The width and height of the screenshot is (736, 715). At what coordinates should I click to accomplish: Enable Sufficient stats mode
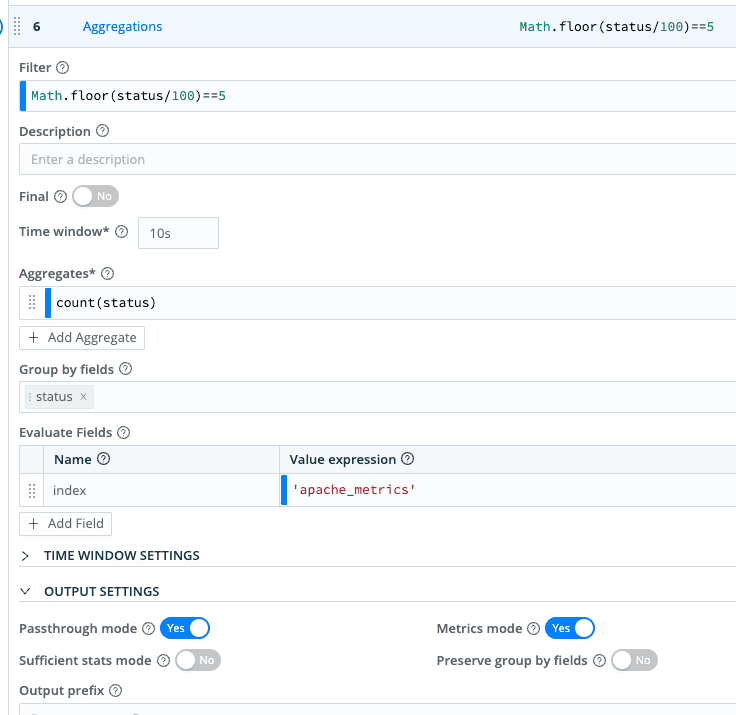point(197,660)
